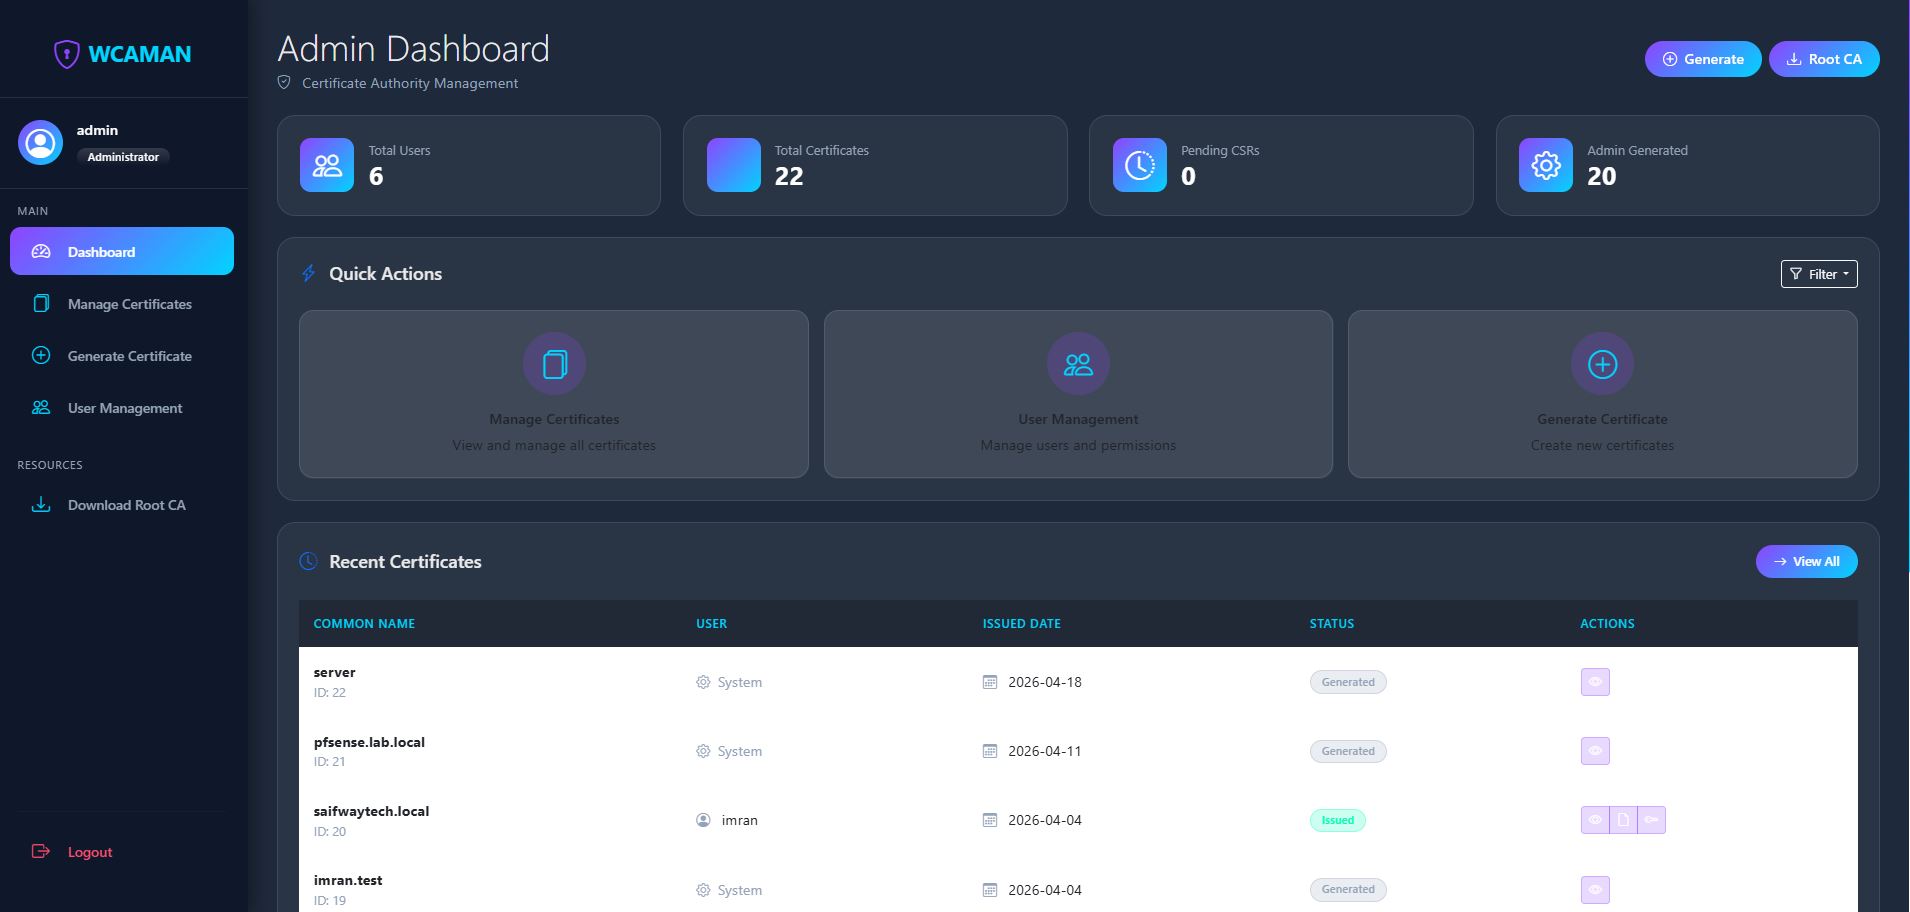Image resolution: width=1910 pixels, height=912 pixels.
Task: Click the Root CA download button
Action: pos(1824,59)
